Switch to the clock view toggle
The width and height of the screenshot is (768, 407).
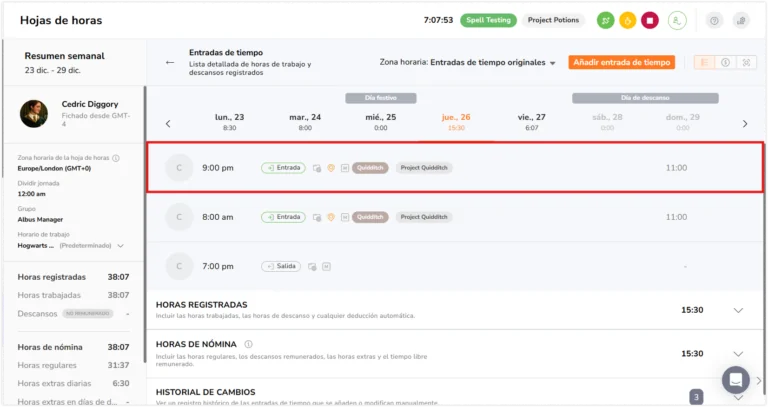(725, 63)
